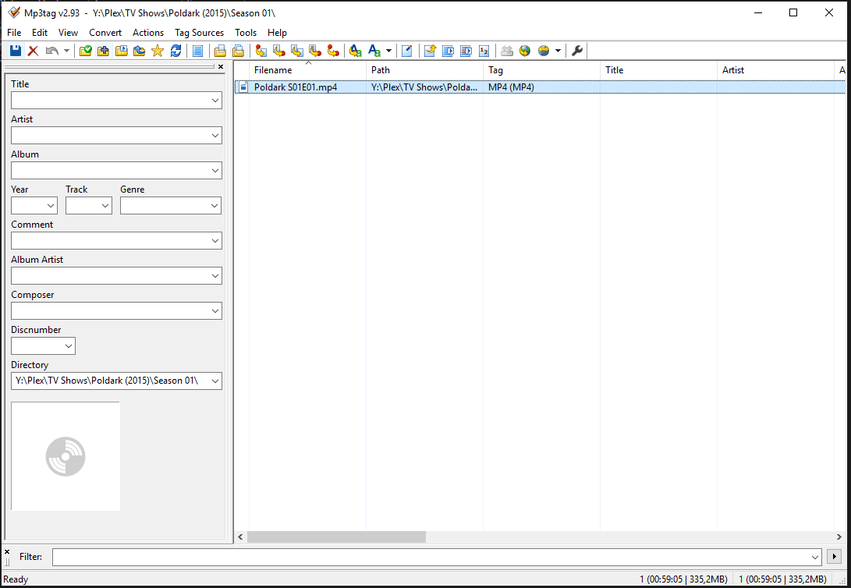Open the Help menu
Image resolution: width=851 pixels, height=588 pixels.
[x=277, y=33]
